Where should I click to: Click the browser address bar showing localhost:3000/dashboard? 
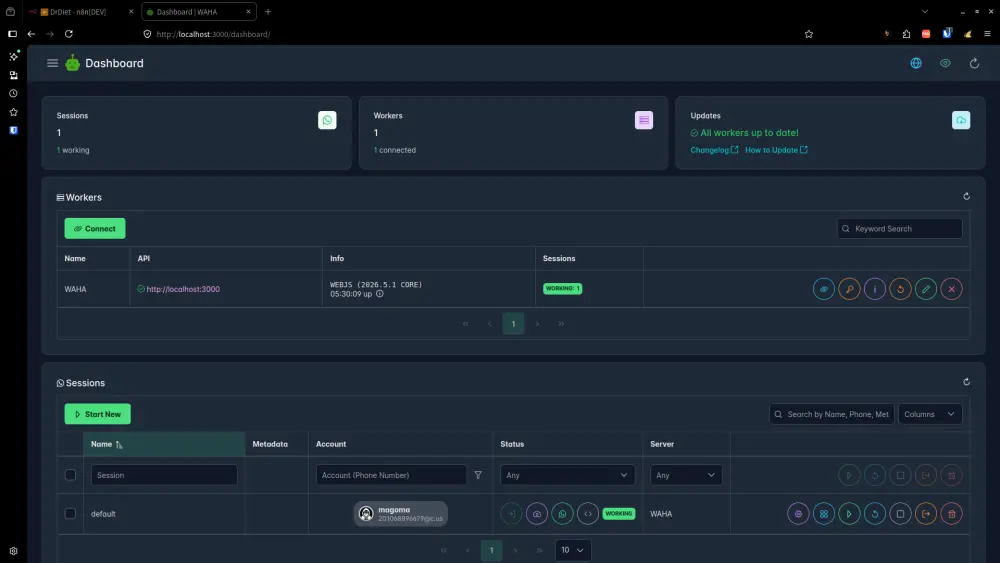tap(472, 34)
